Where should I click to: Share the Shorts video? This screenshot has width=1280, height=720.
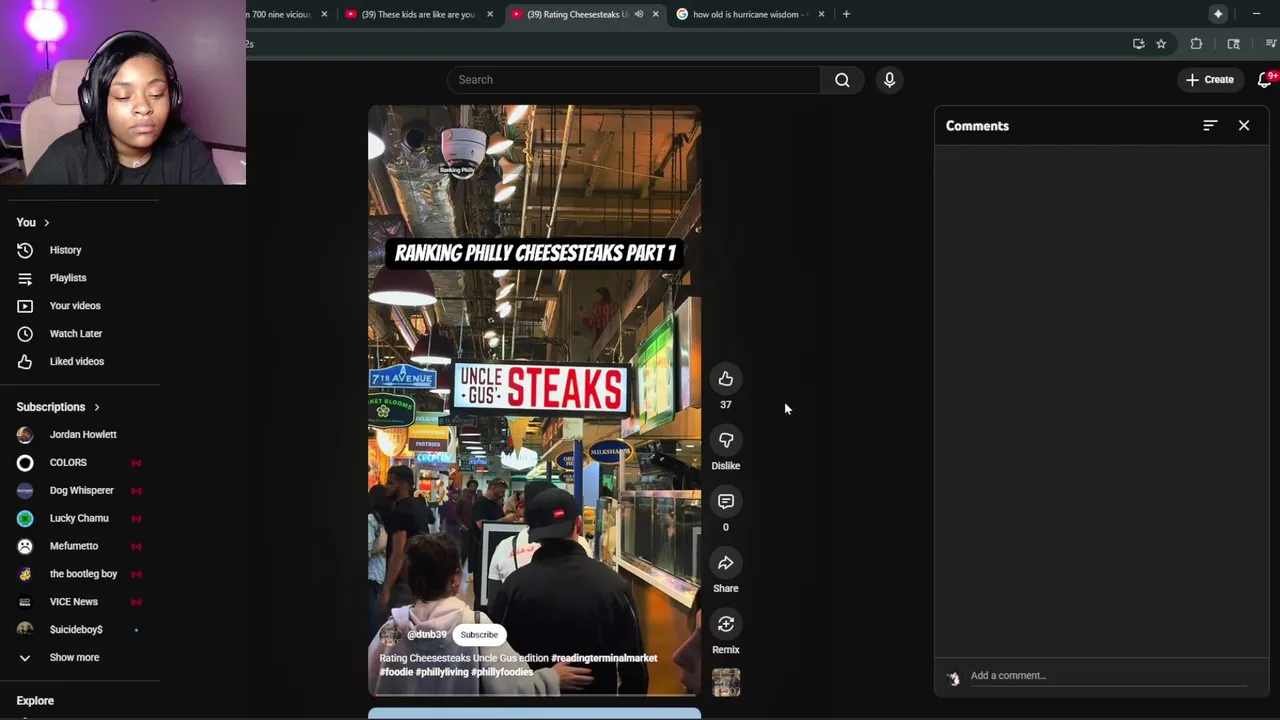click(x=726, y=563)
